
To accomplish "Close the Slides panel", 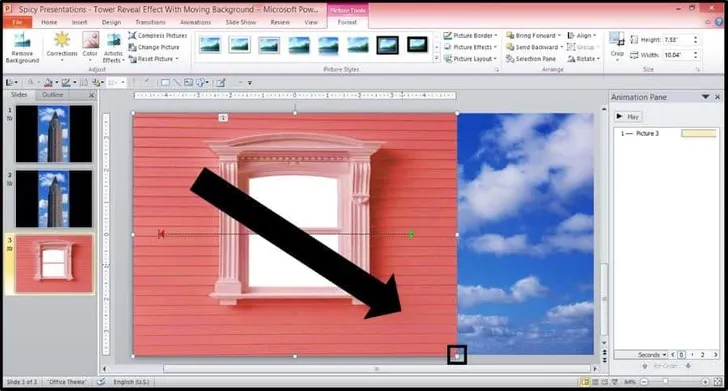I will coord(91,95).
